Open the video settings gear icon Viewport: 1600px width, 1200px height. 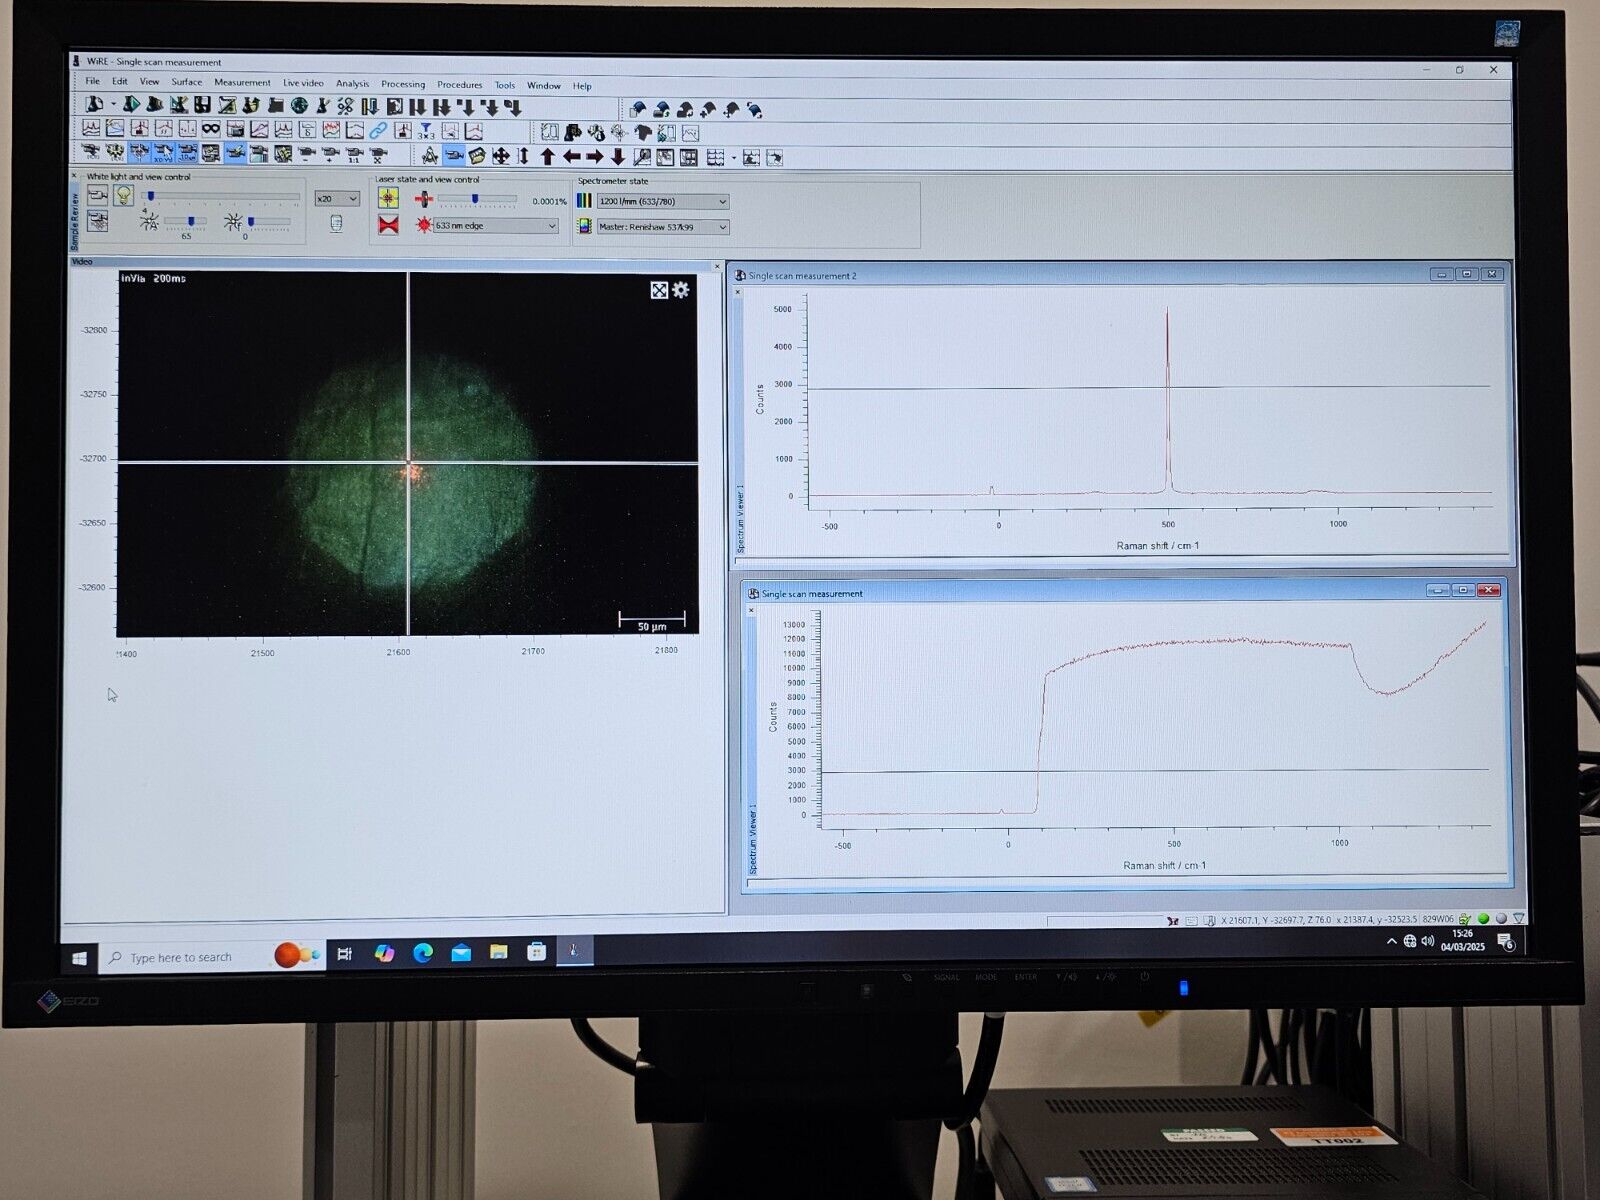[681, 290]
